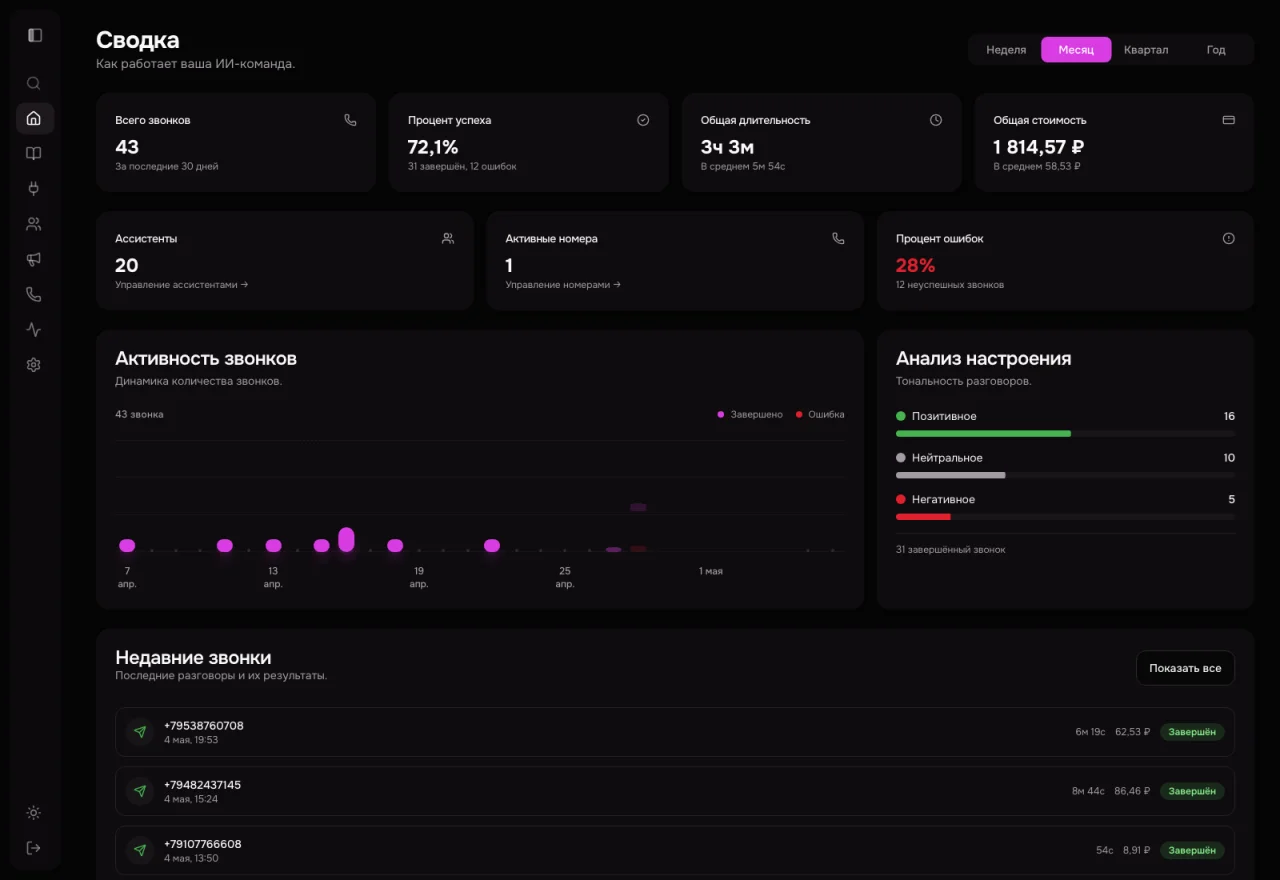Open the activity pulse icon in sidebar
Screen dimensions: 1280x880
click(x=34, y=329)
